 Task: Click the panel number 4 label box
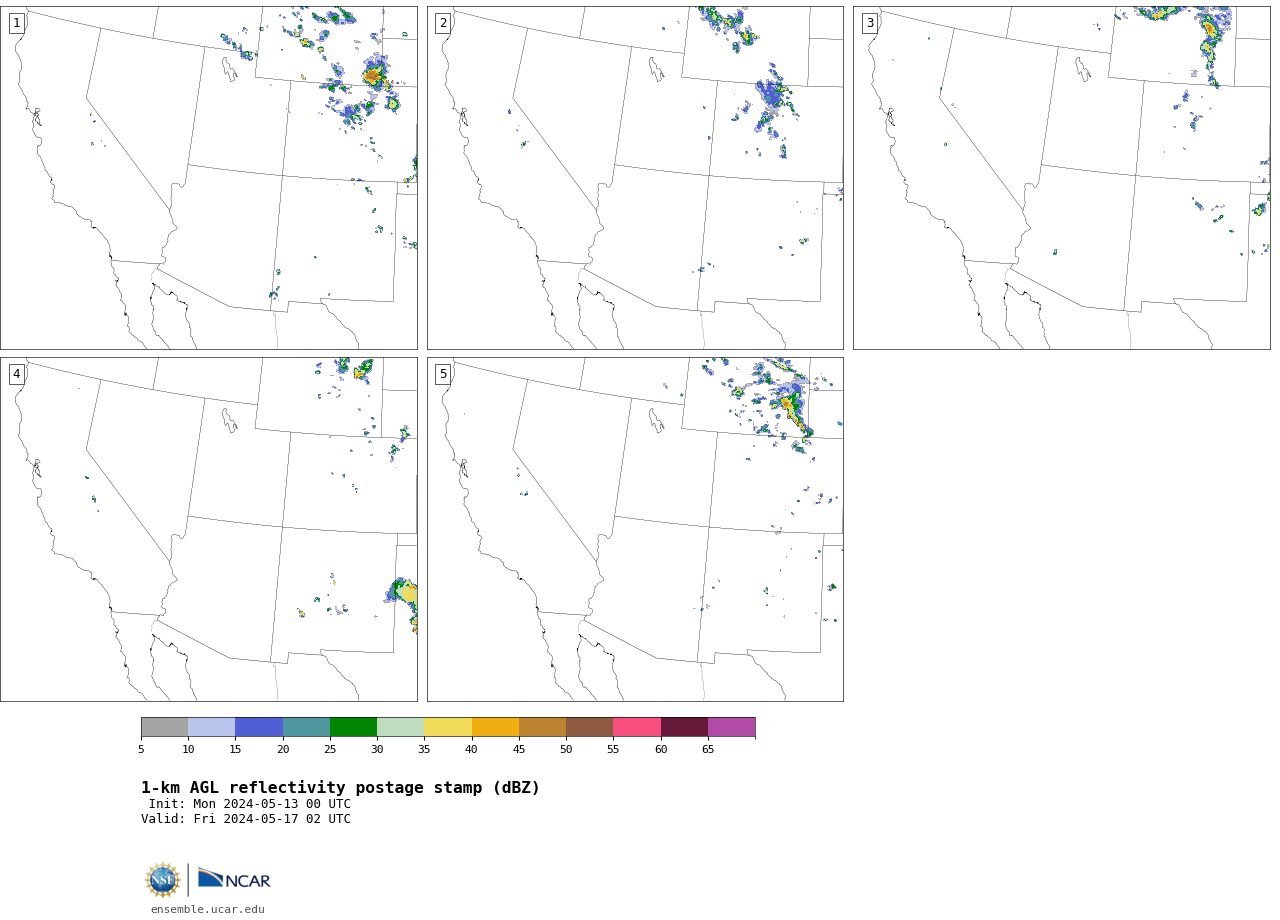click(x=16, y=374)
